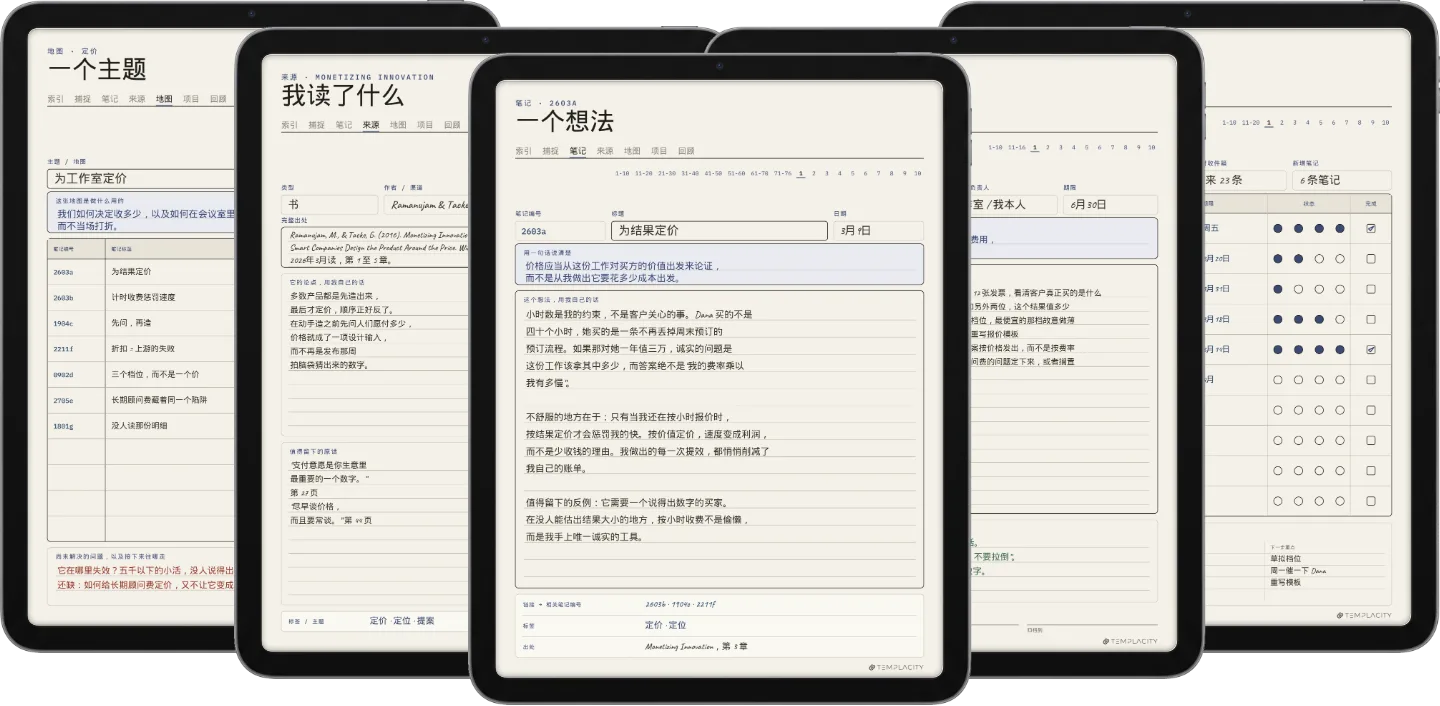The image size is (1440, 706).
Task: Edit the 标题 field 为结果定价 on center tablet
Action: [x=719, y=230]
